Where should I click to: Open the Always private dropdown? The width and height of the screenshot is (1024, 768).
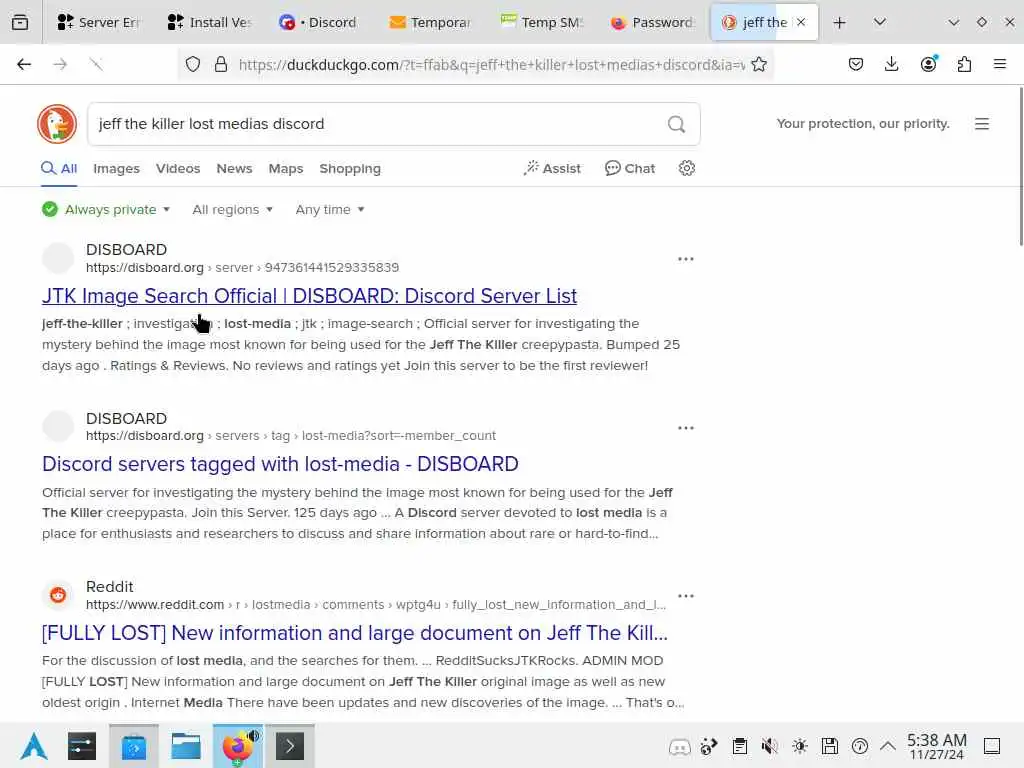[x=106, y=210]
